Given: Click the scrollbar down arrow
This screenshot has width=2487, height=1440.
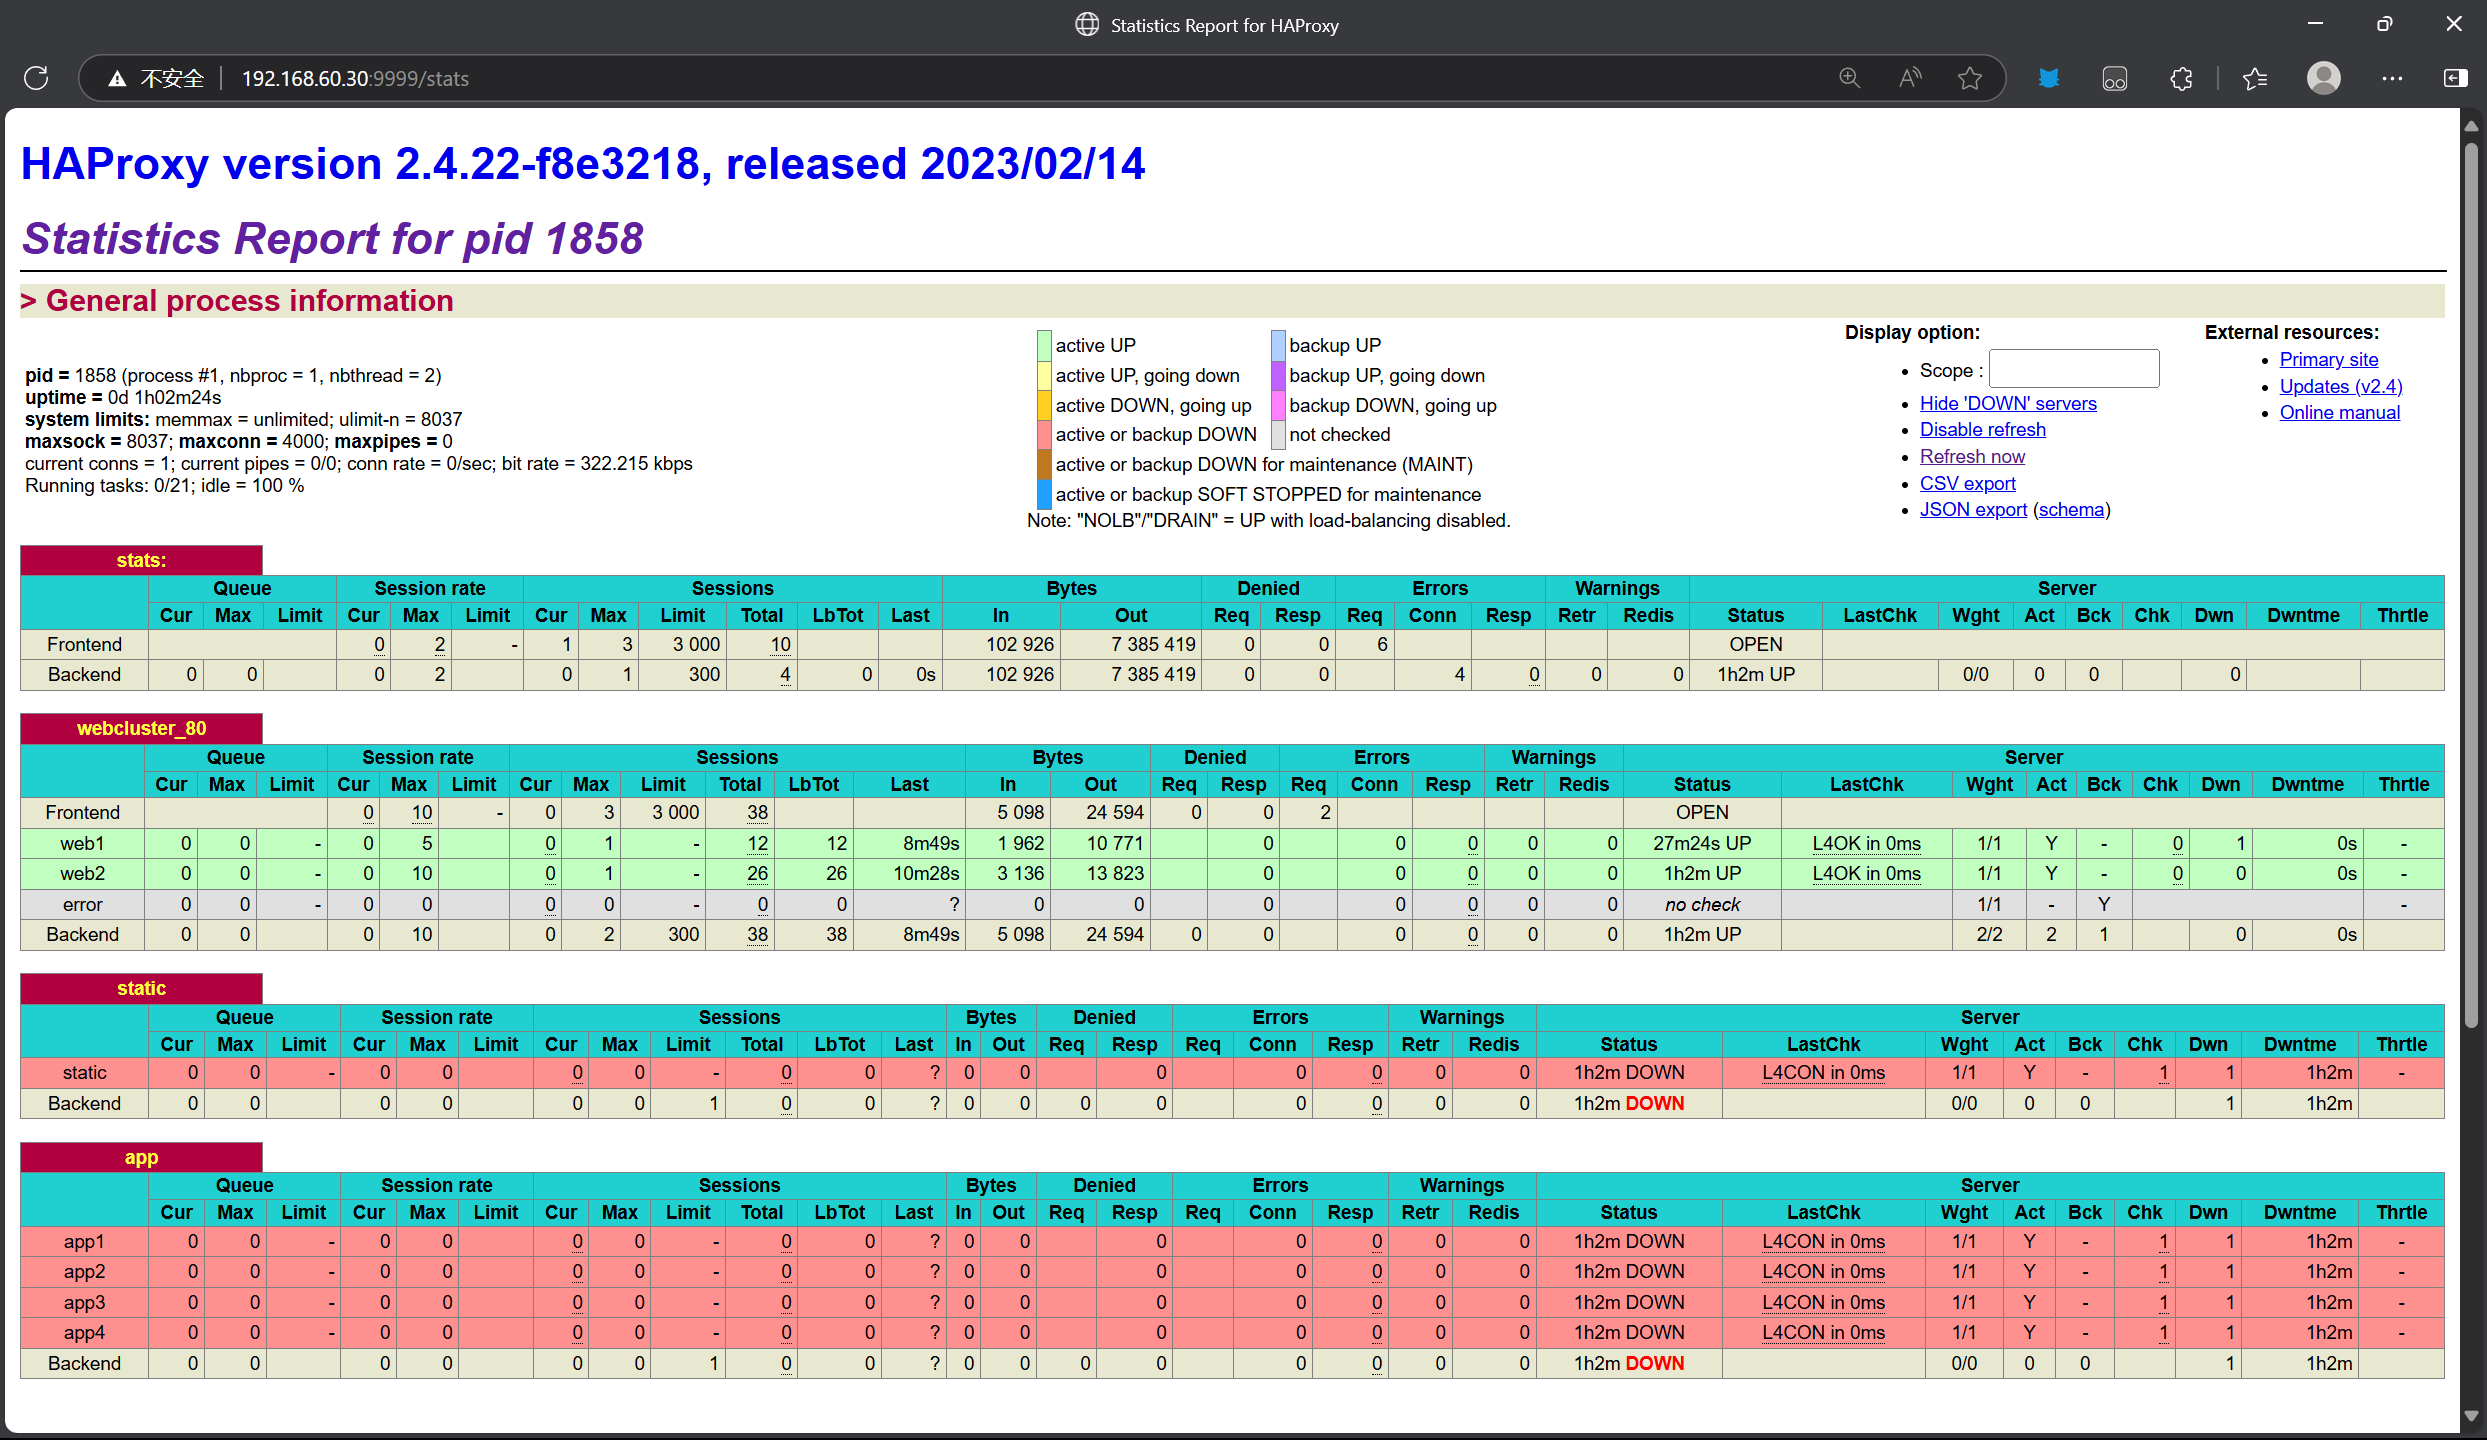Looking at the screenshot, I should [x=2471, y=1416].
